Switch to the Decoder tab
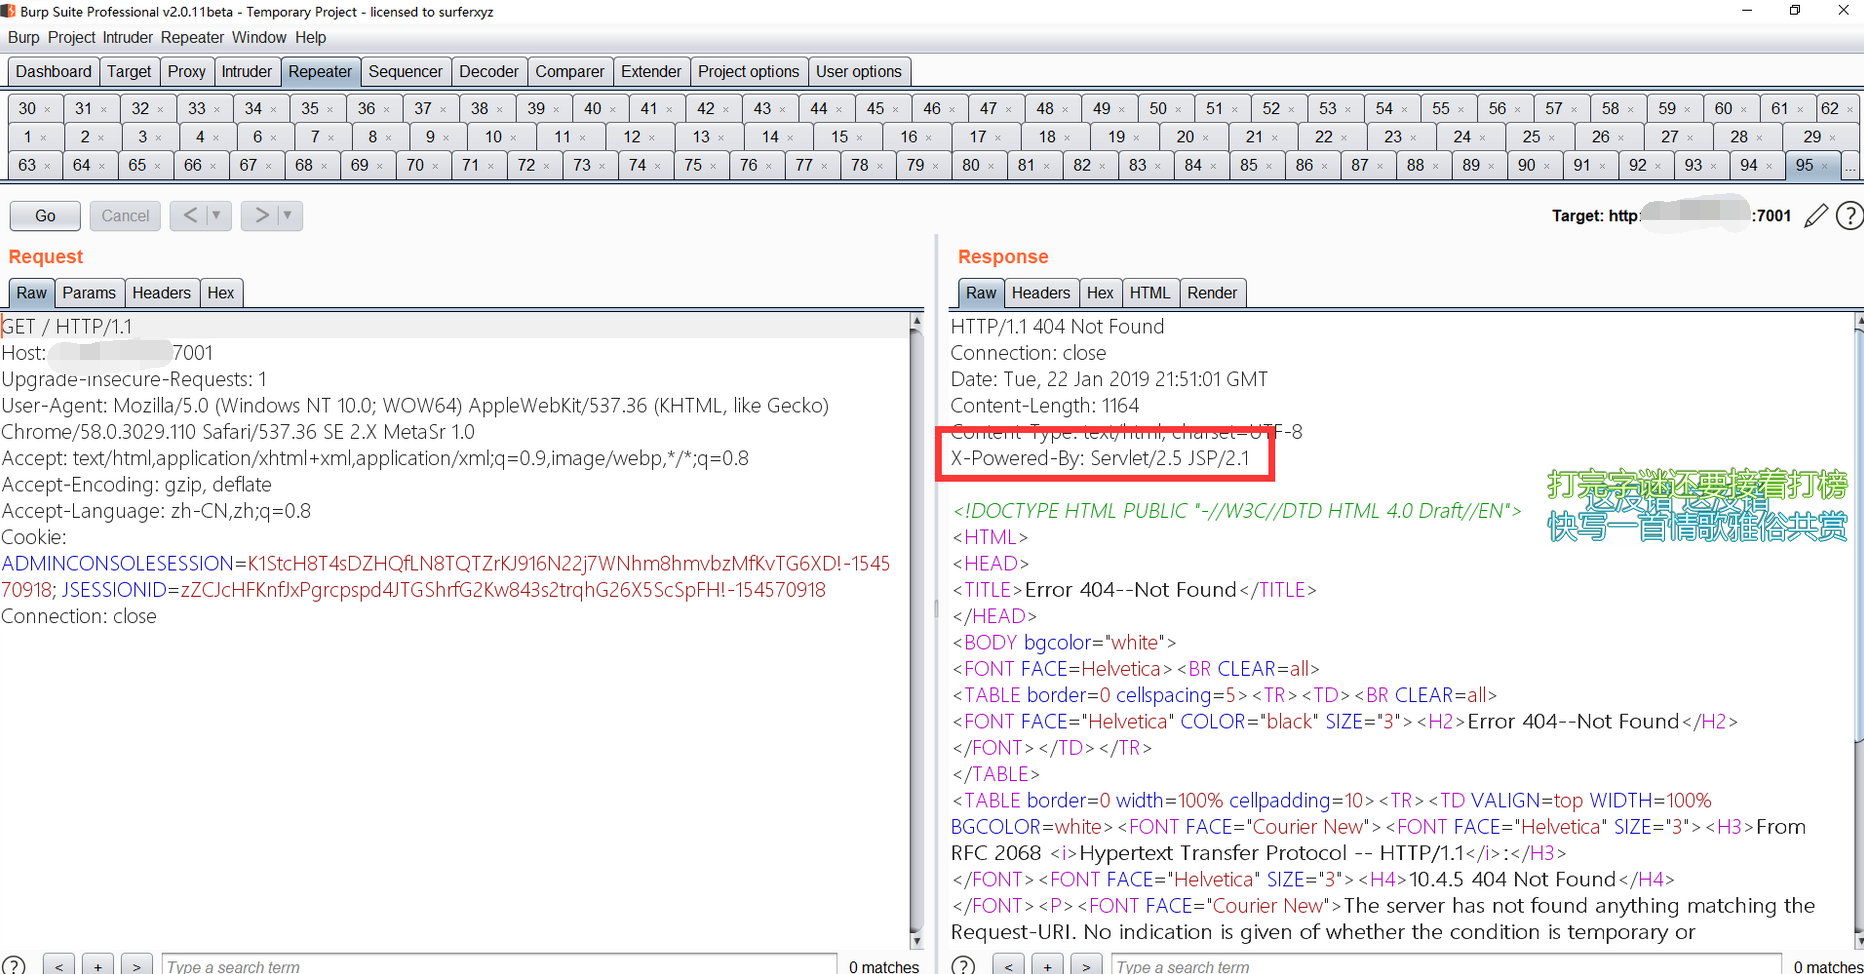This screenshot has height=974, width=1864. point(489,72)
